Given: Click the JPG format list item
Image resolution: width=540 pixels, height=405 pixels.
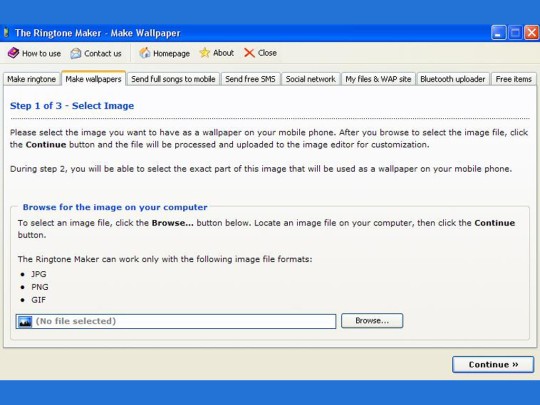Looking at the screenshot, I should [x=39, y=274].
